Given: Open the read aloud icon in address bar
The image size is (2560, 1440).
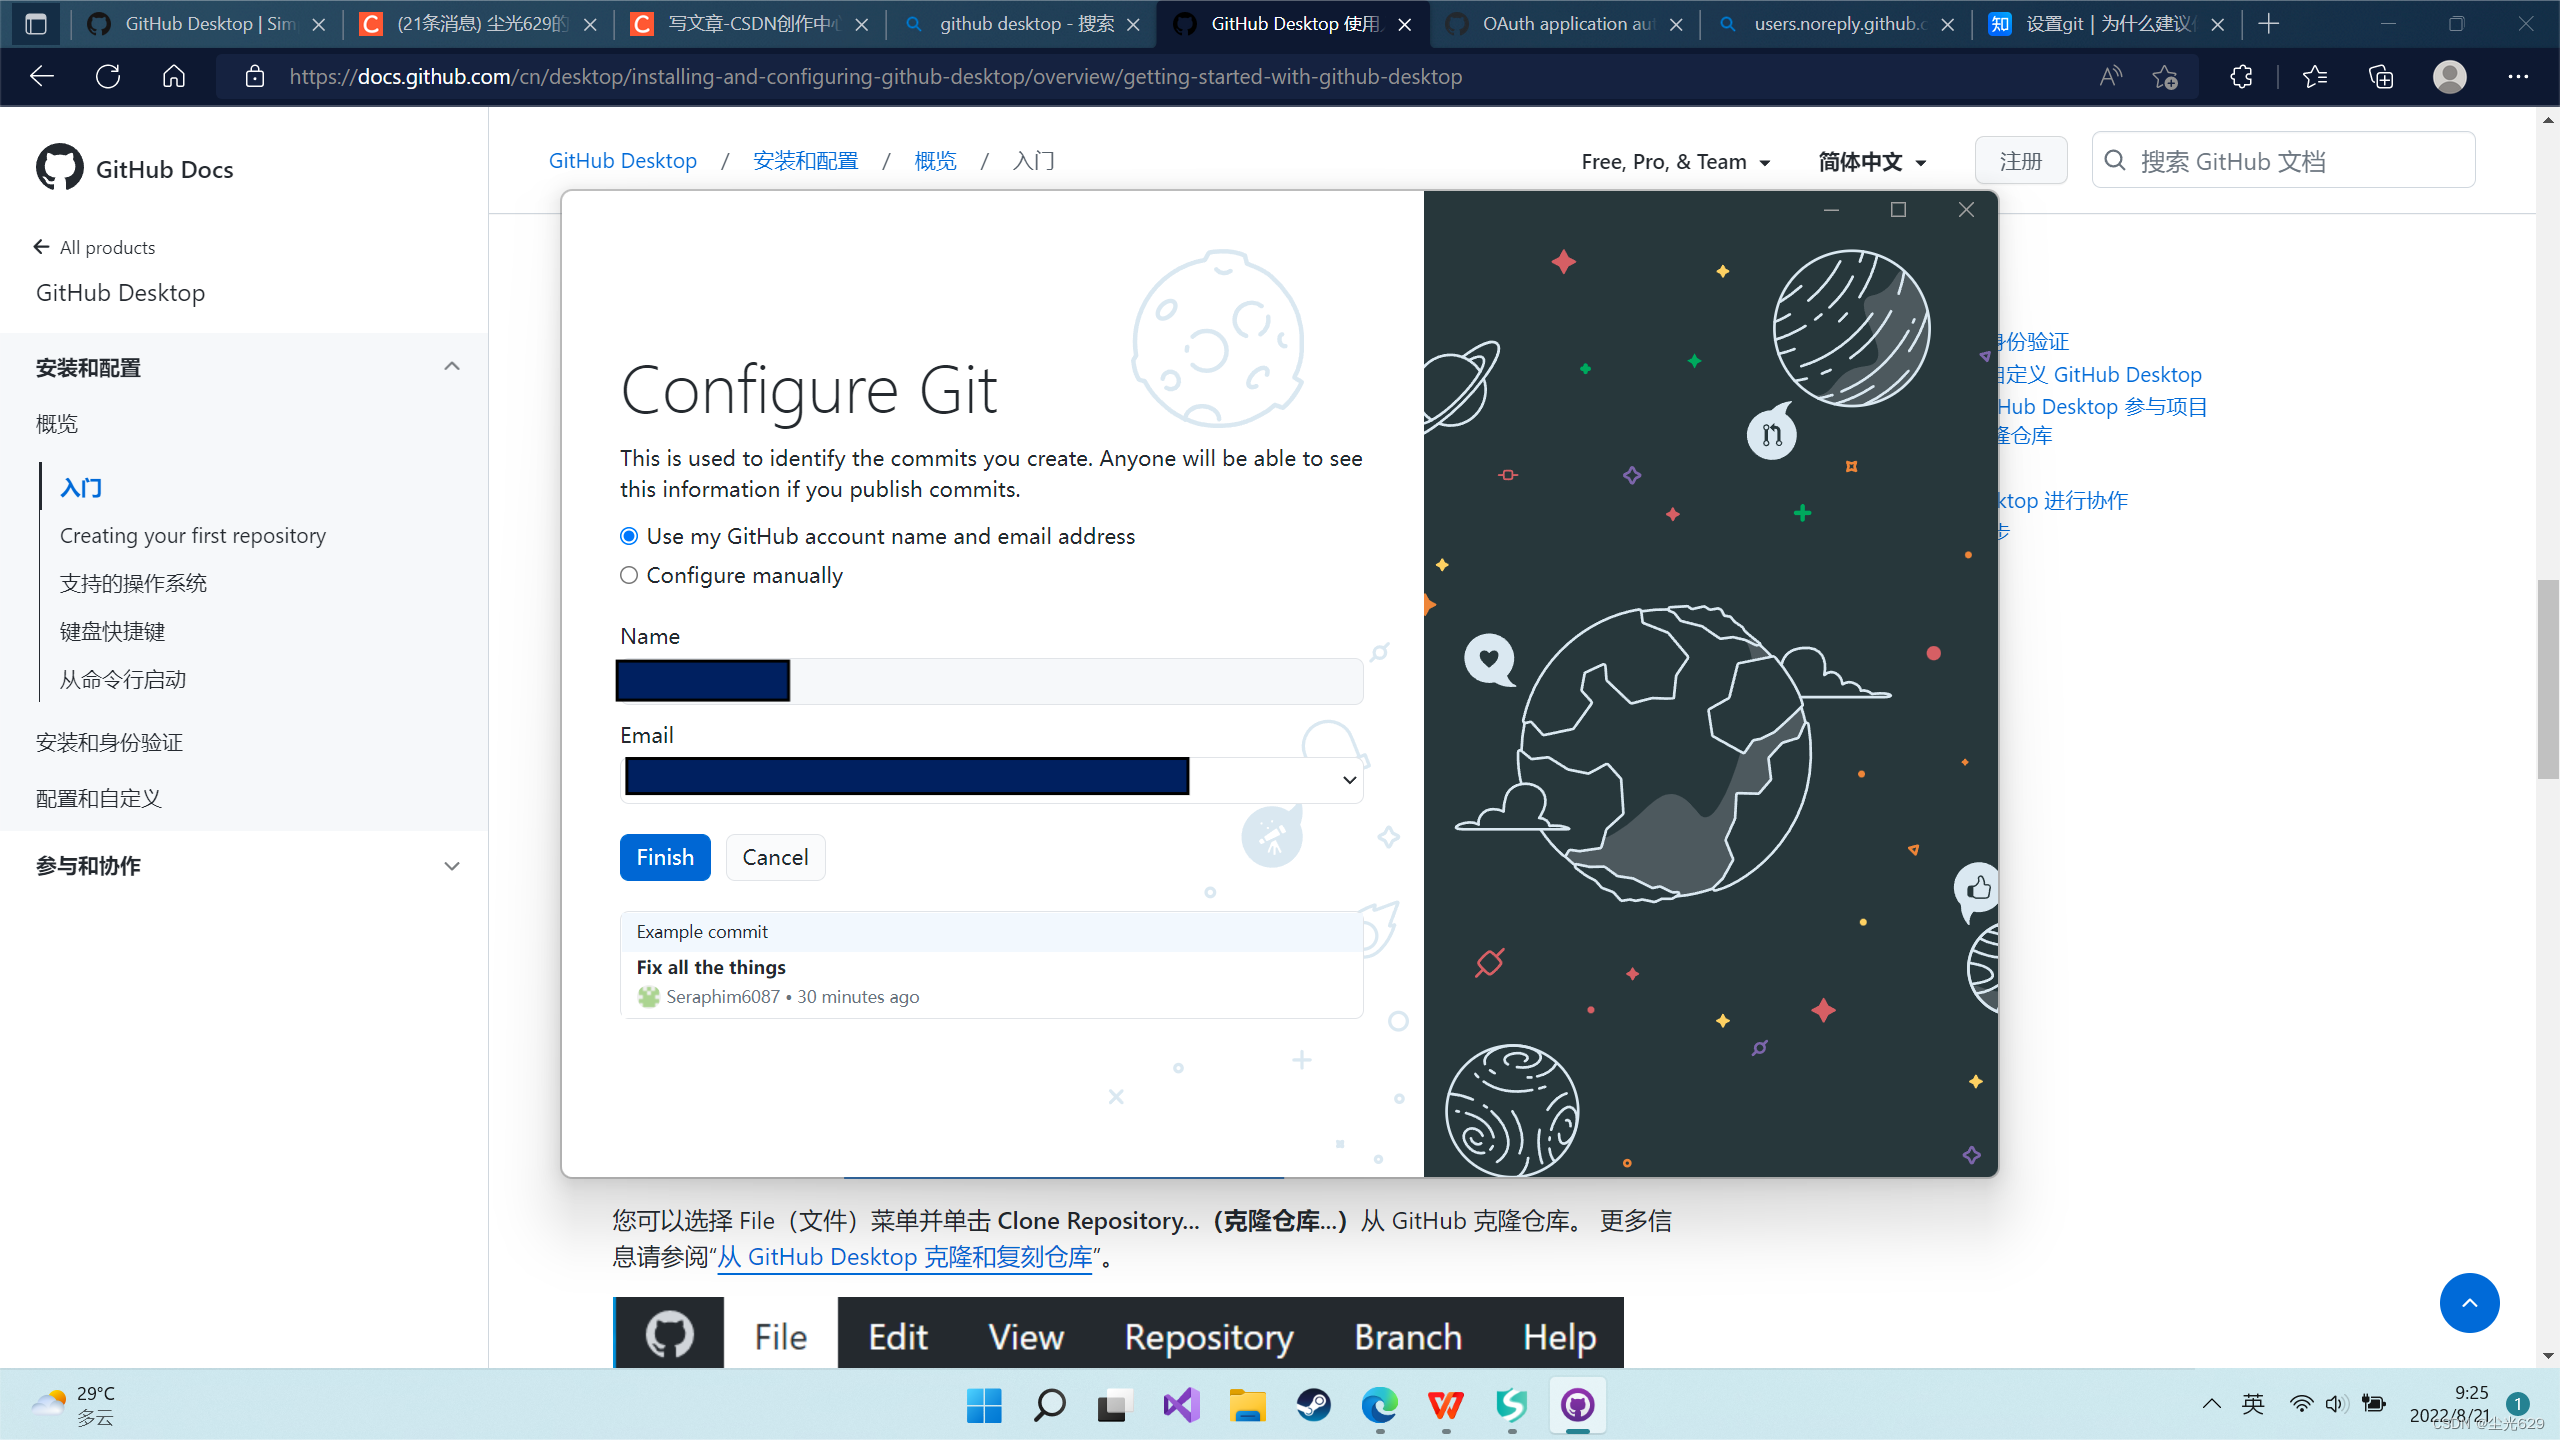Looking at the screenshot, I should 2110,76.
